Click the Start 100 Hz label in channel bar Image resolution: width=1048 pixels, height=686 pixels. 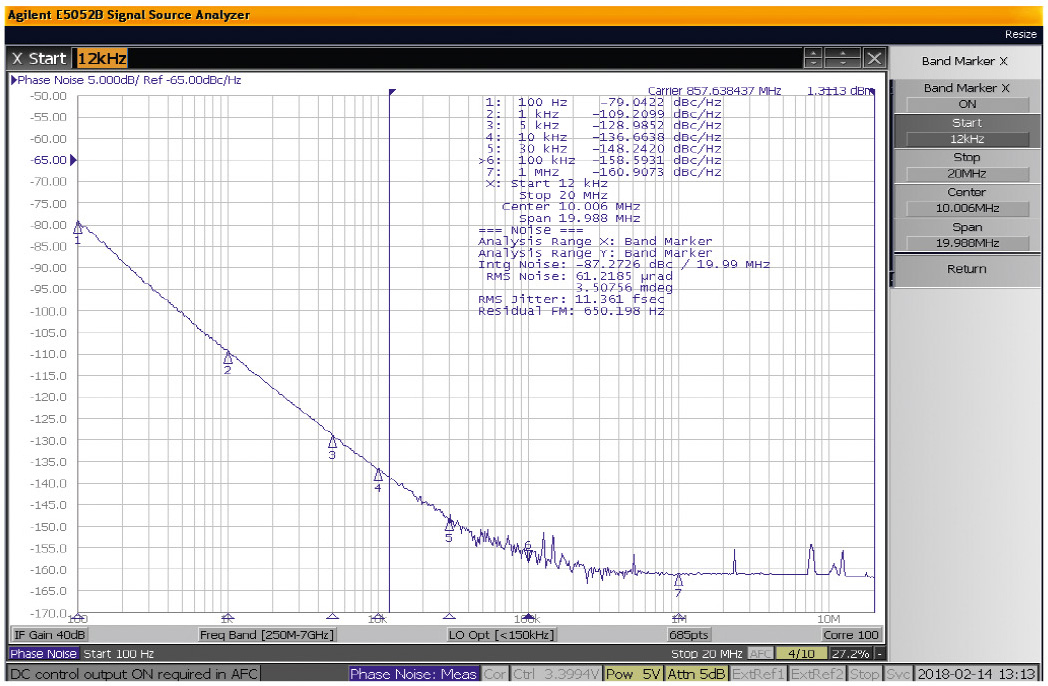(x=118, y=654)
